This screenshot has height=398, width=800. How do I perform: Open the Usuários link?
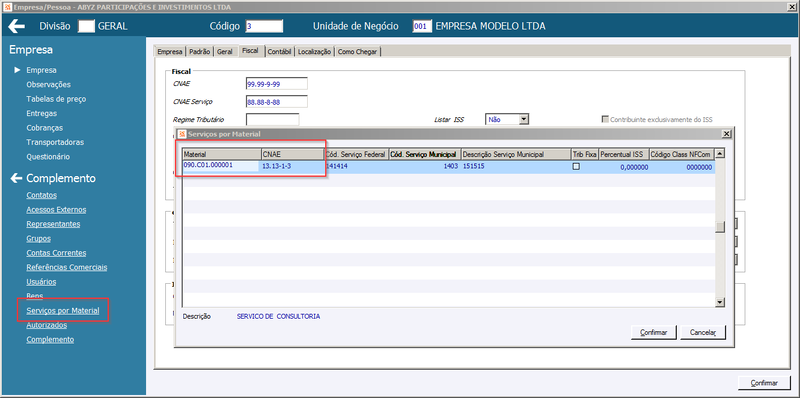pyautogui.click(x=41, y=282)
